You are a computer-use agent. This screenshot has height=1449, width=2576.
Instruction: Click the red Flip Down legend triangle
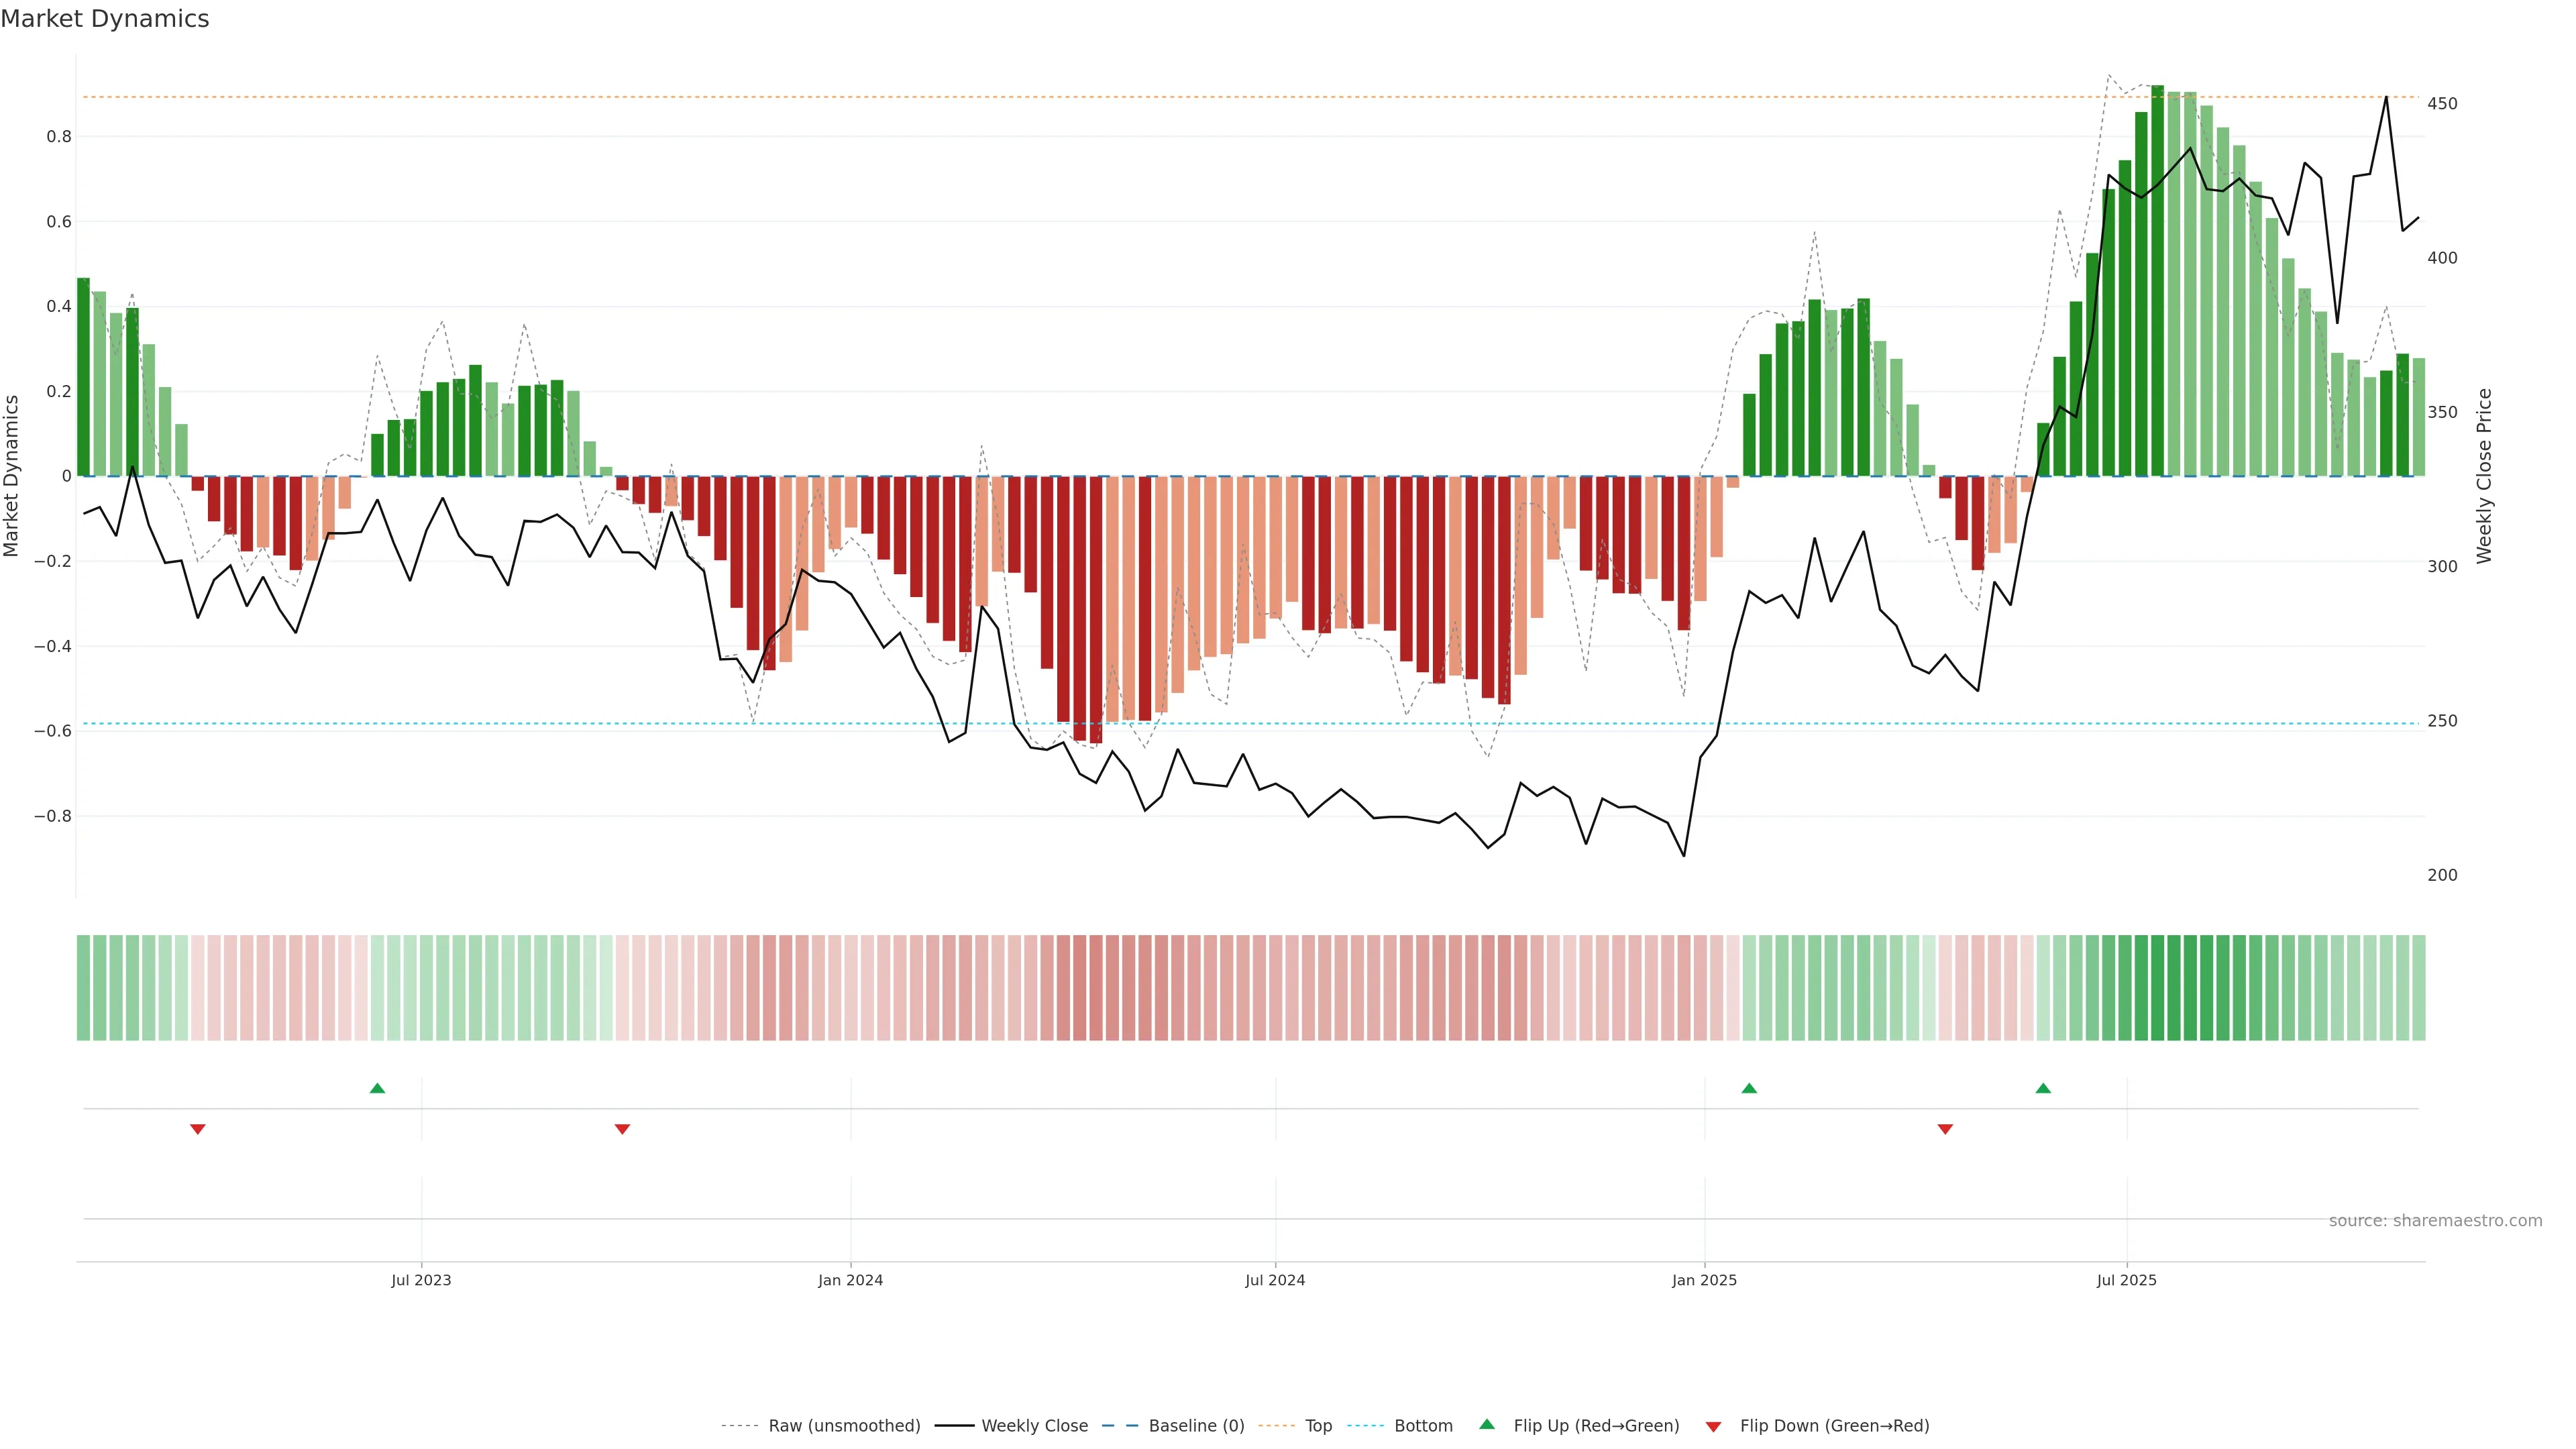click(1713, 1427)
